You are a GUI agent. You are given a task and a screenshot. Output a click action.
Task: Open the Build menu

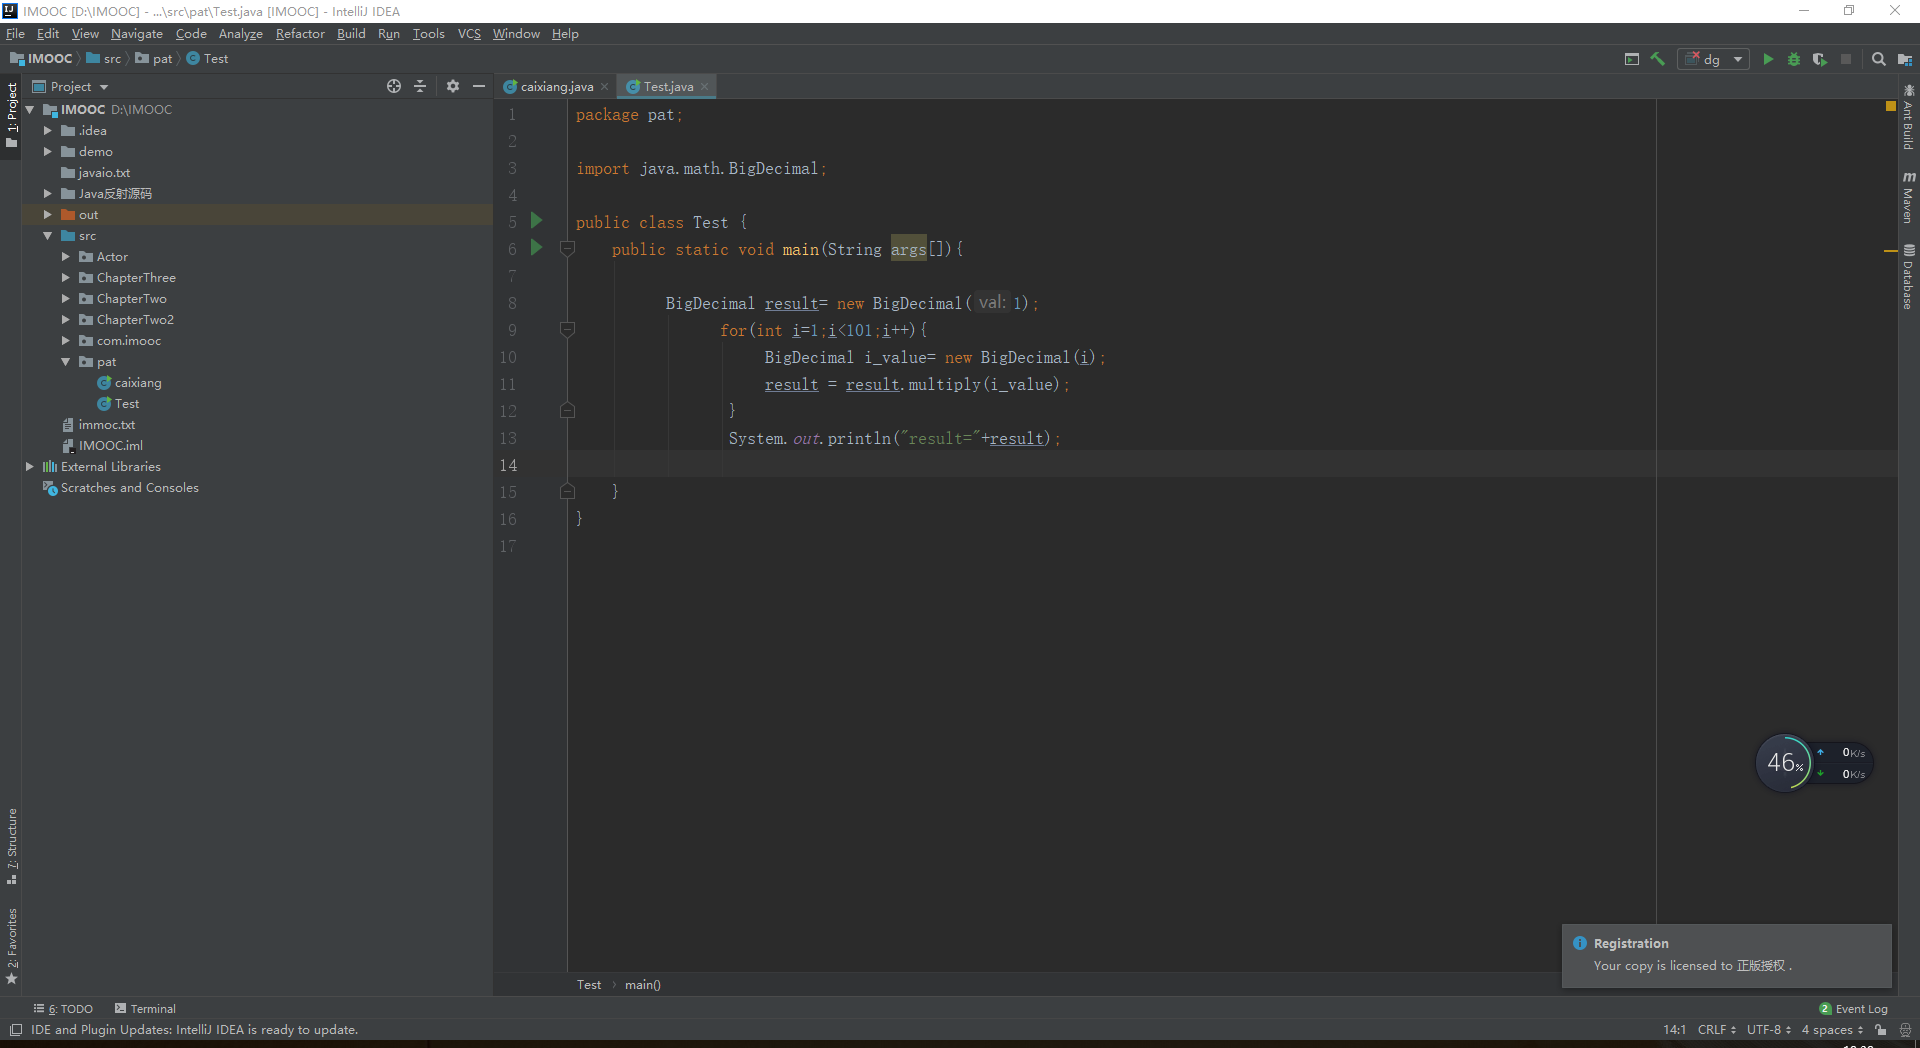pos(351,34)
